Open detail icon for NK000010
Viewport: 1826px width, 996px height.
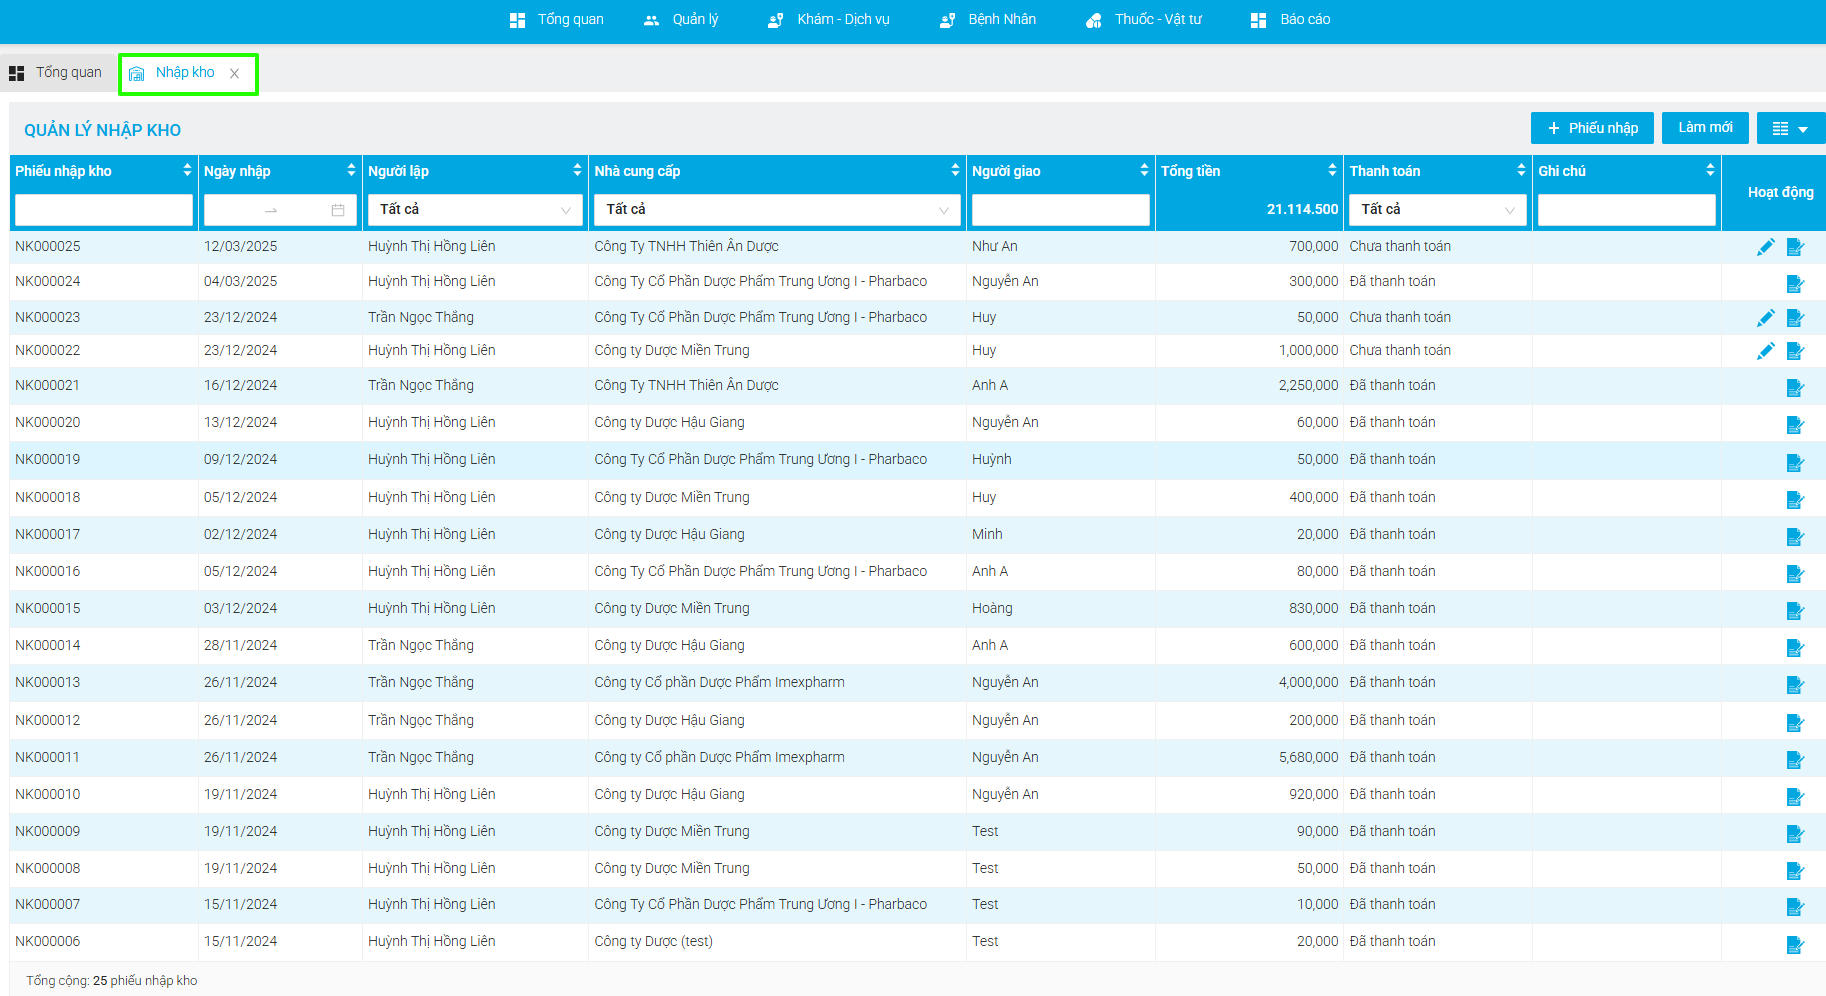point(1795,796)
